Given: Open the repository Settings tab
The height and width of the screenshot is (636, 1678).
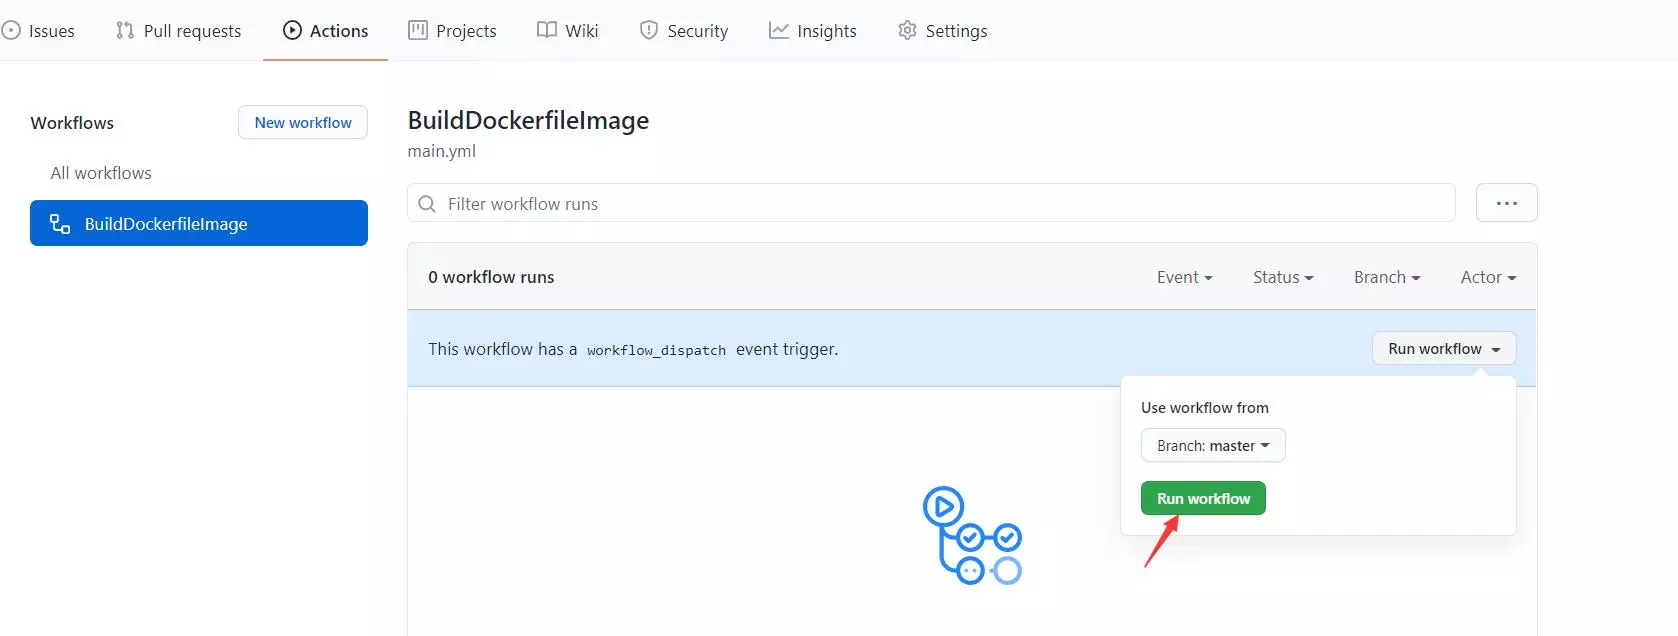Looking at the screenshot, I should (x=942, y=31).
